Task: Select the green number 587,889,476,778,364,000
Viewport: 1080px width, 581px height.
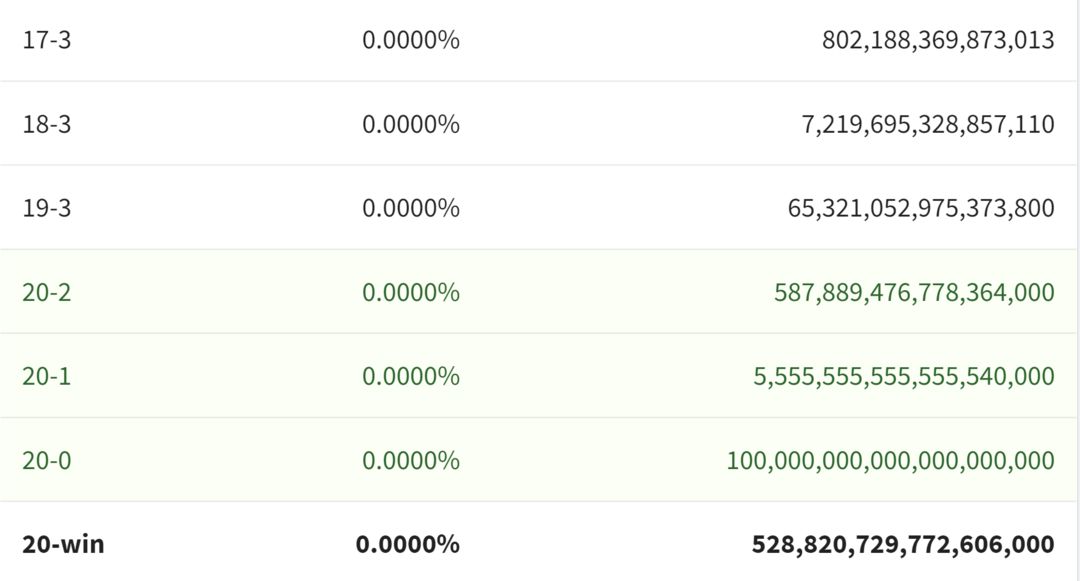Action: [x=914, y=292]
